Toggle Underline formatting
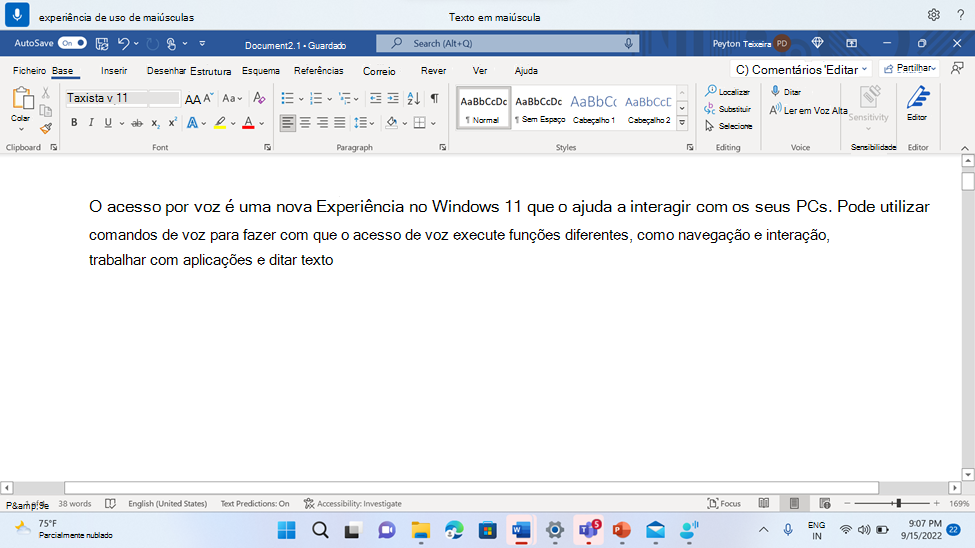Viewport: 975px width, 548px height. 108,123
